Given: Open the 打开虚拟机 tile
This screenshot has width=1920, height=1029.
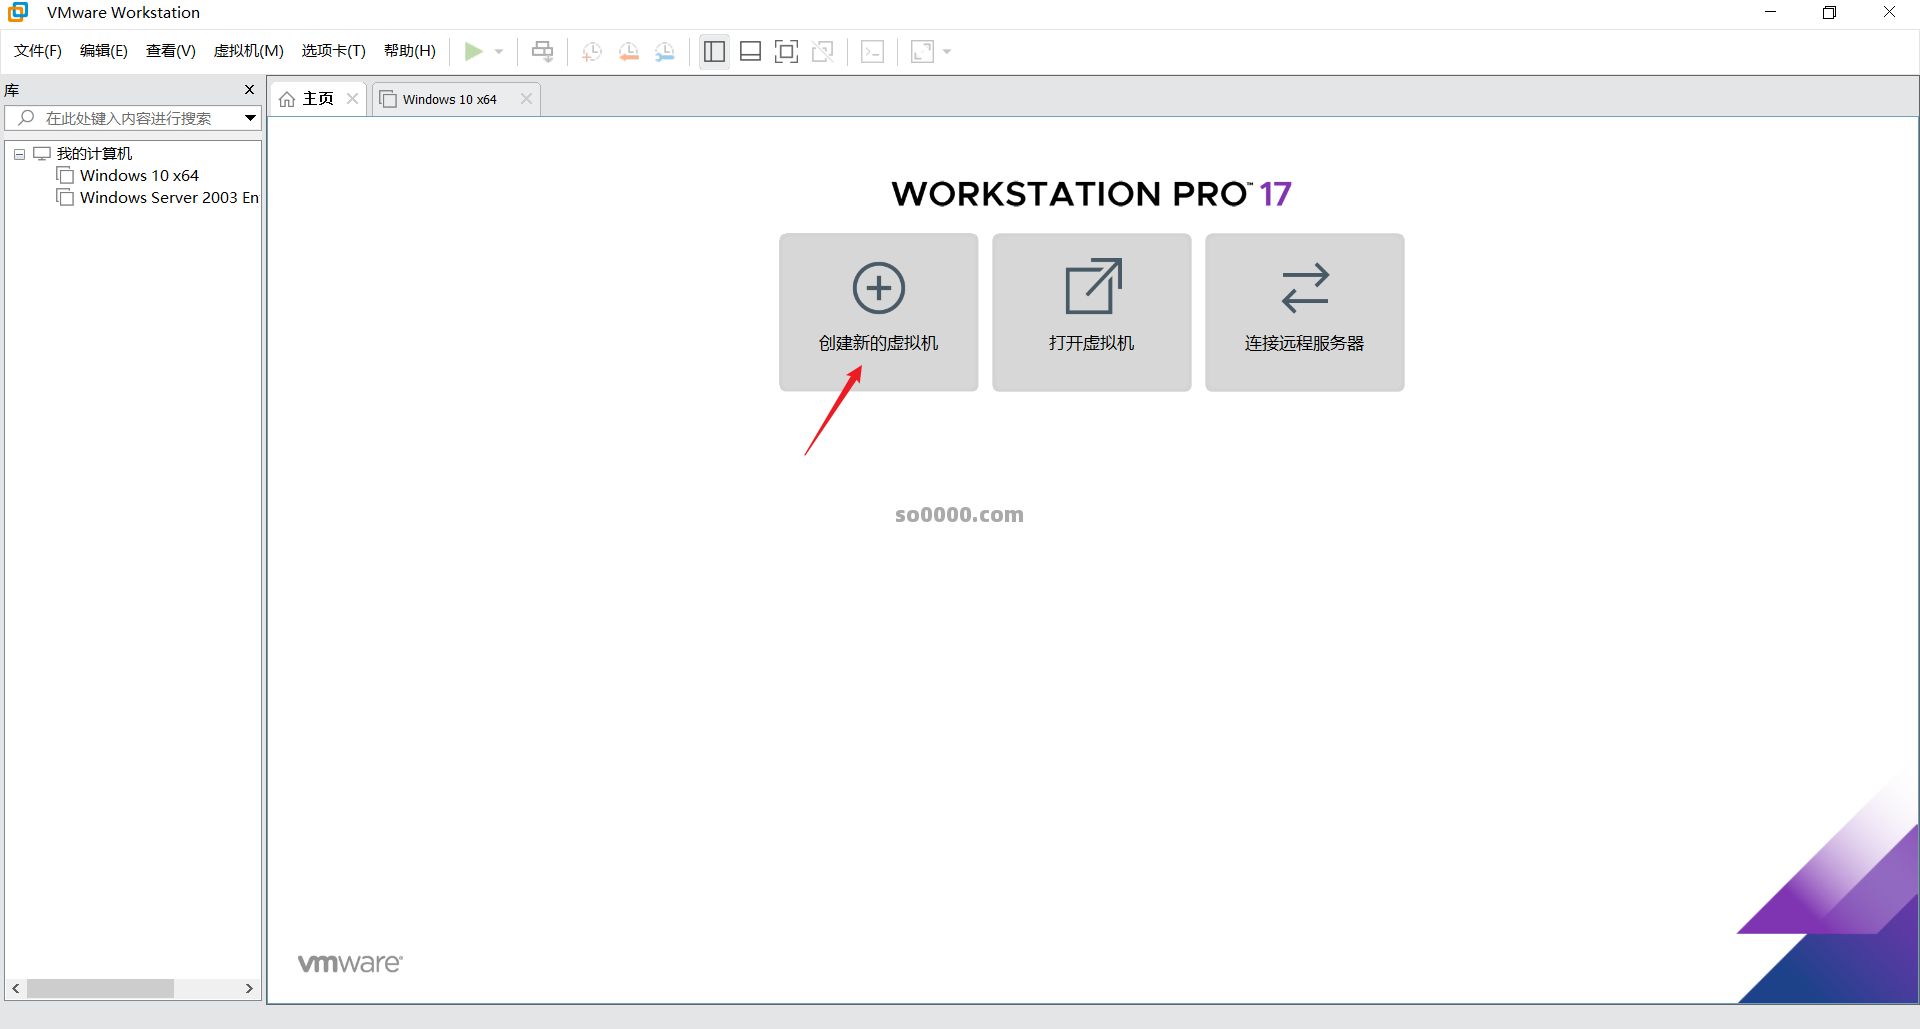Looking at the screenshot, I should (x=1091, y=311).
